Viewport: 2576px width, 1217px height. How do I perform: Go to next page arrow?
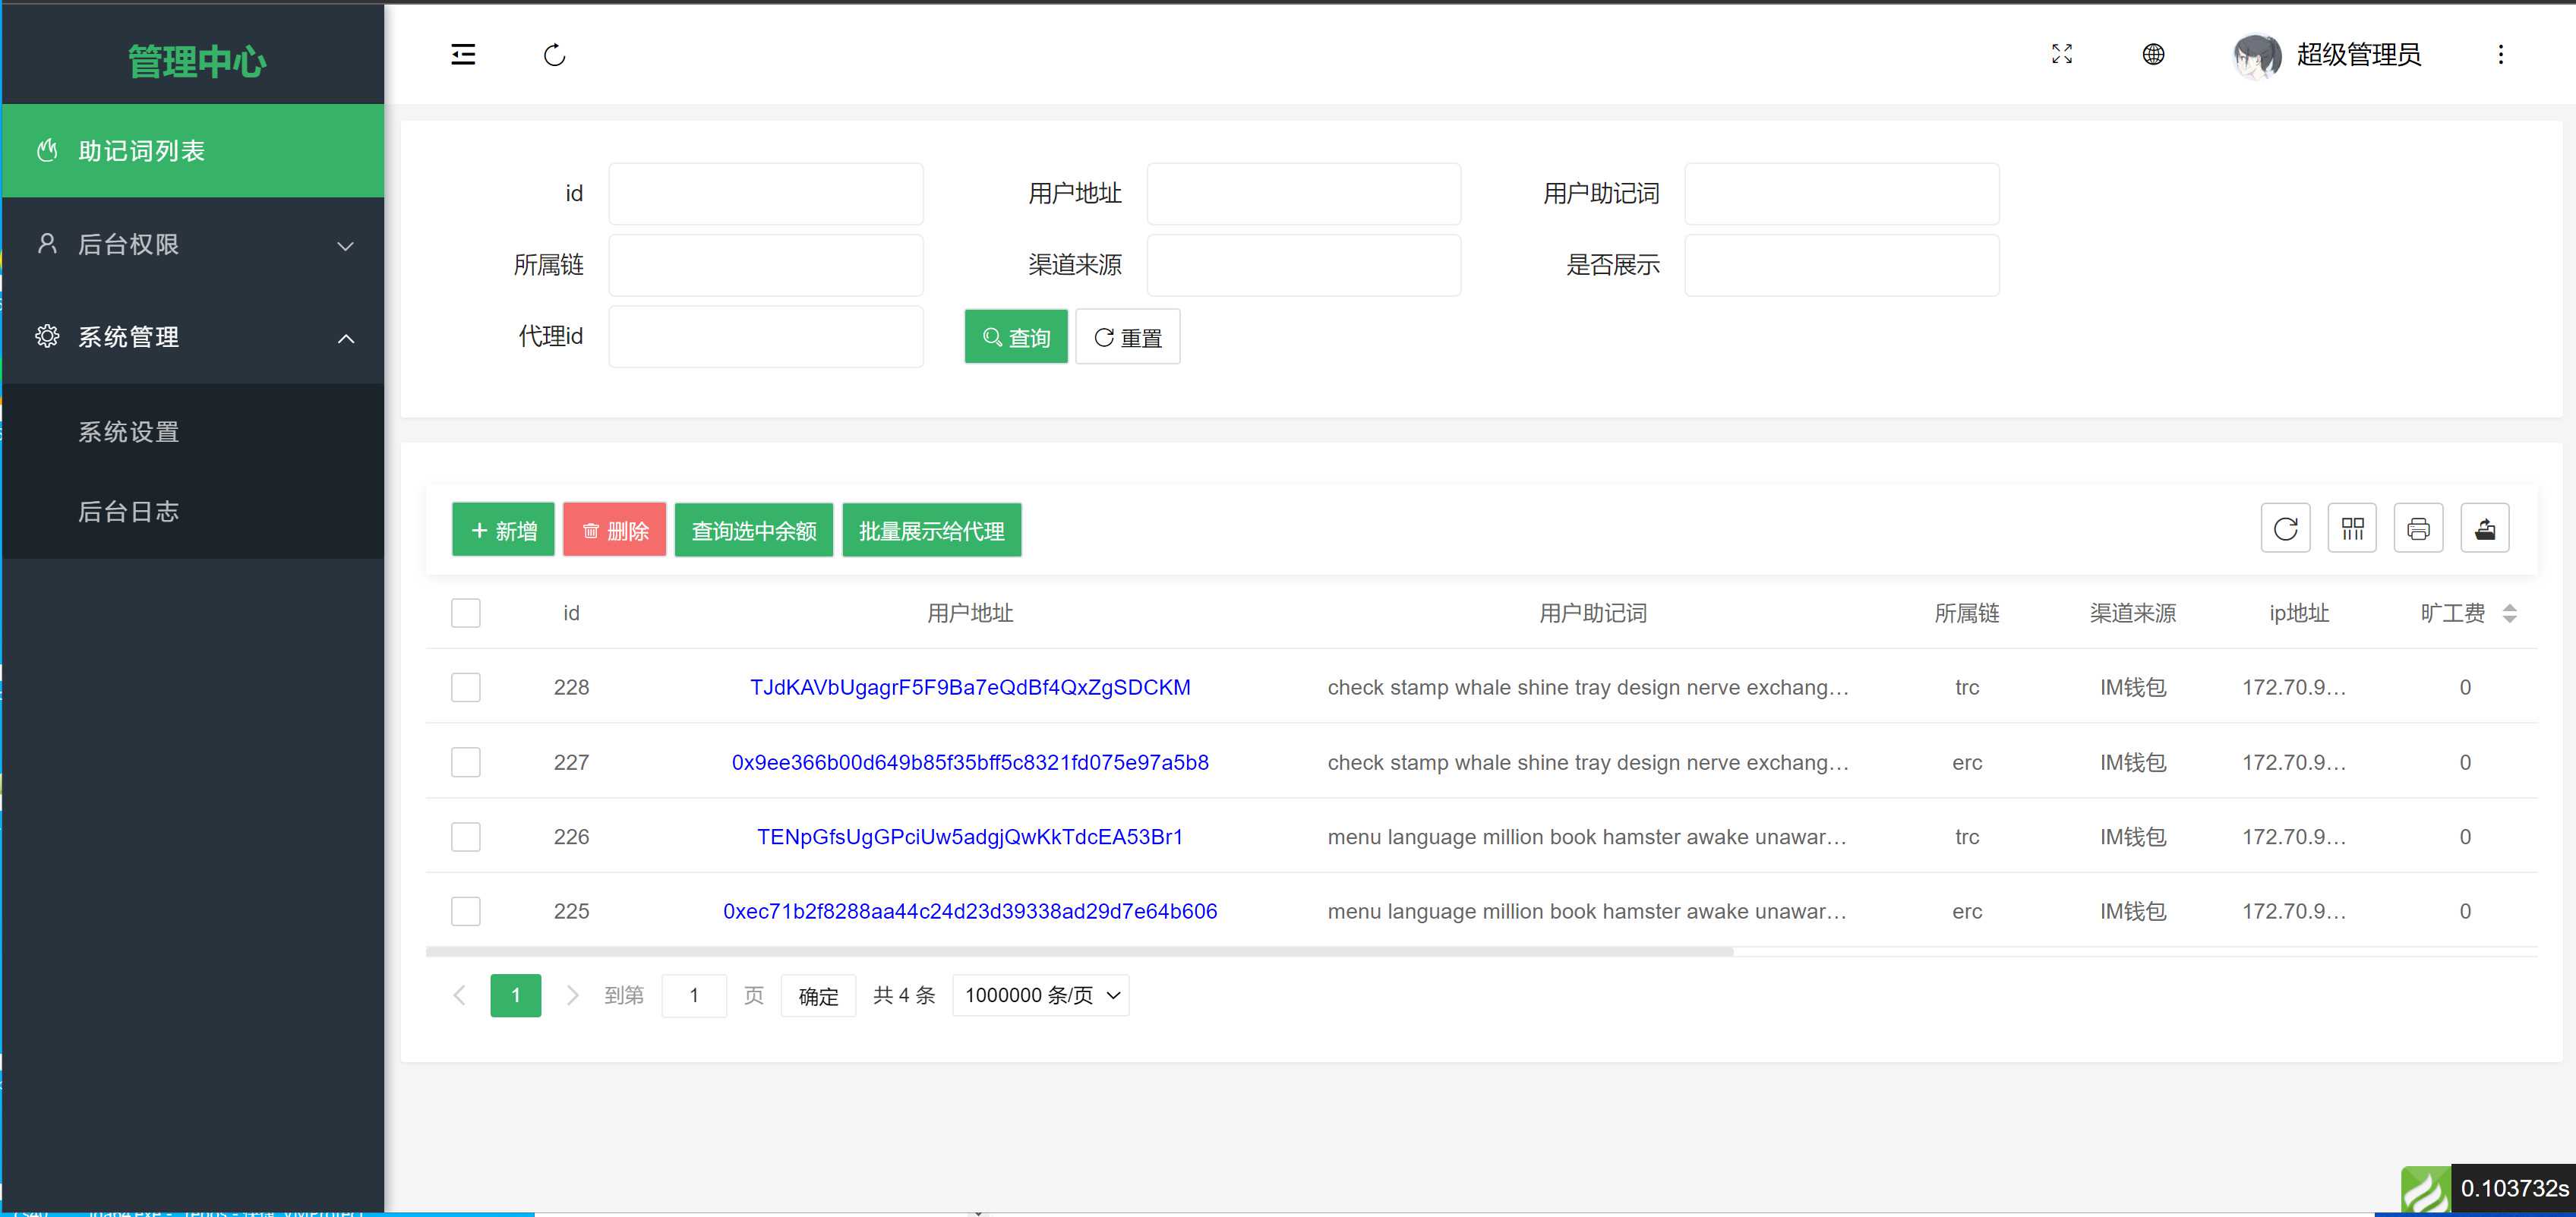[572, 995]
